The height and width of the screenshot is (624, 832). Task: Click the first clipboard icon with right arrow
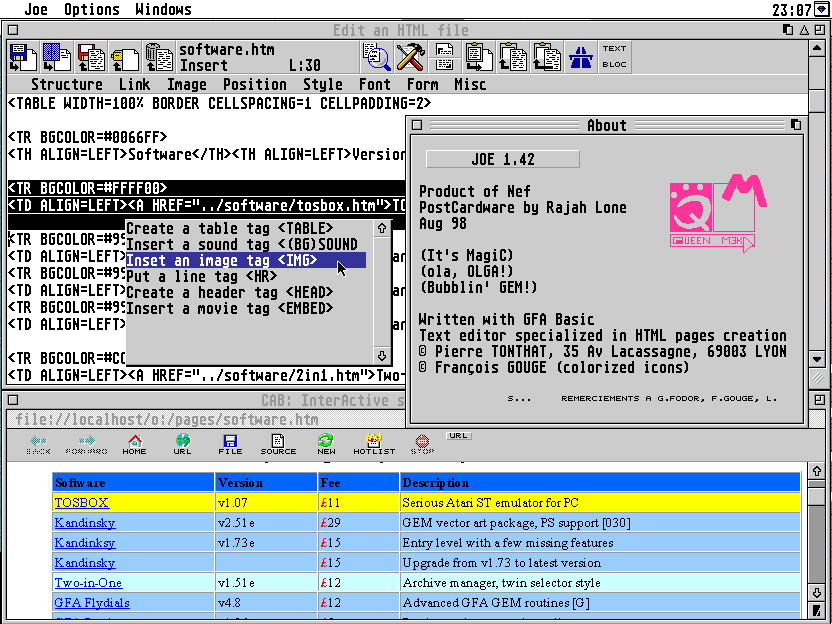point(479,57)
